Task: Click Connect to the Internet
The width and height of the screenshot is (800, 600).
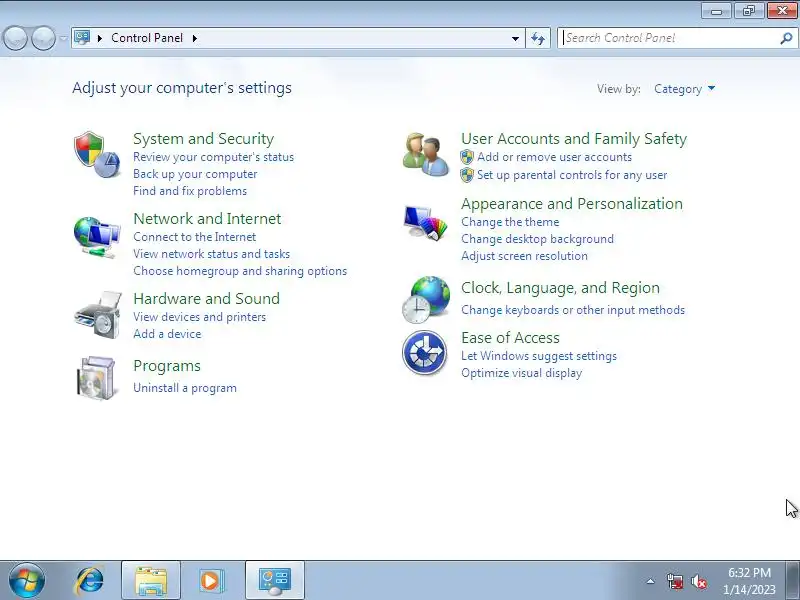Action: click(x=194, y=237)
